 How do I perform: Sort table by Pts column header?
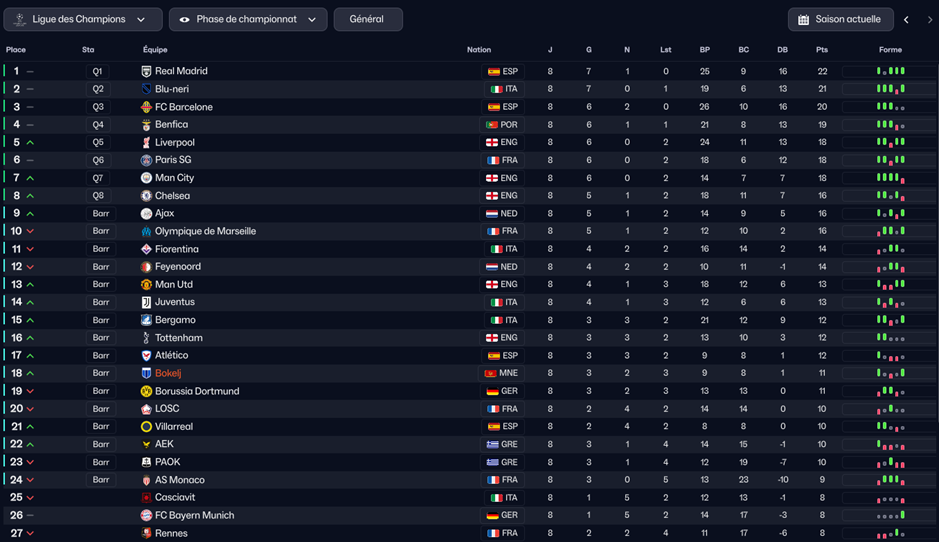821,50
